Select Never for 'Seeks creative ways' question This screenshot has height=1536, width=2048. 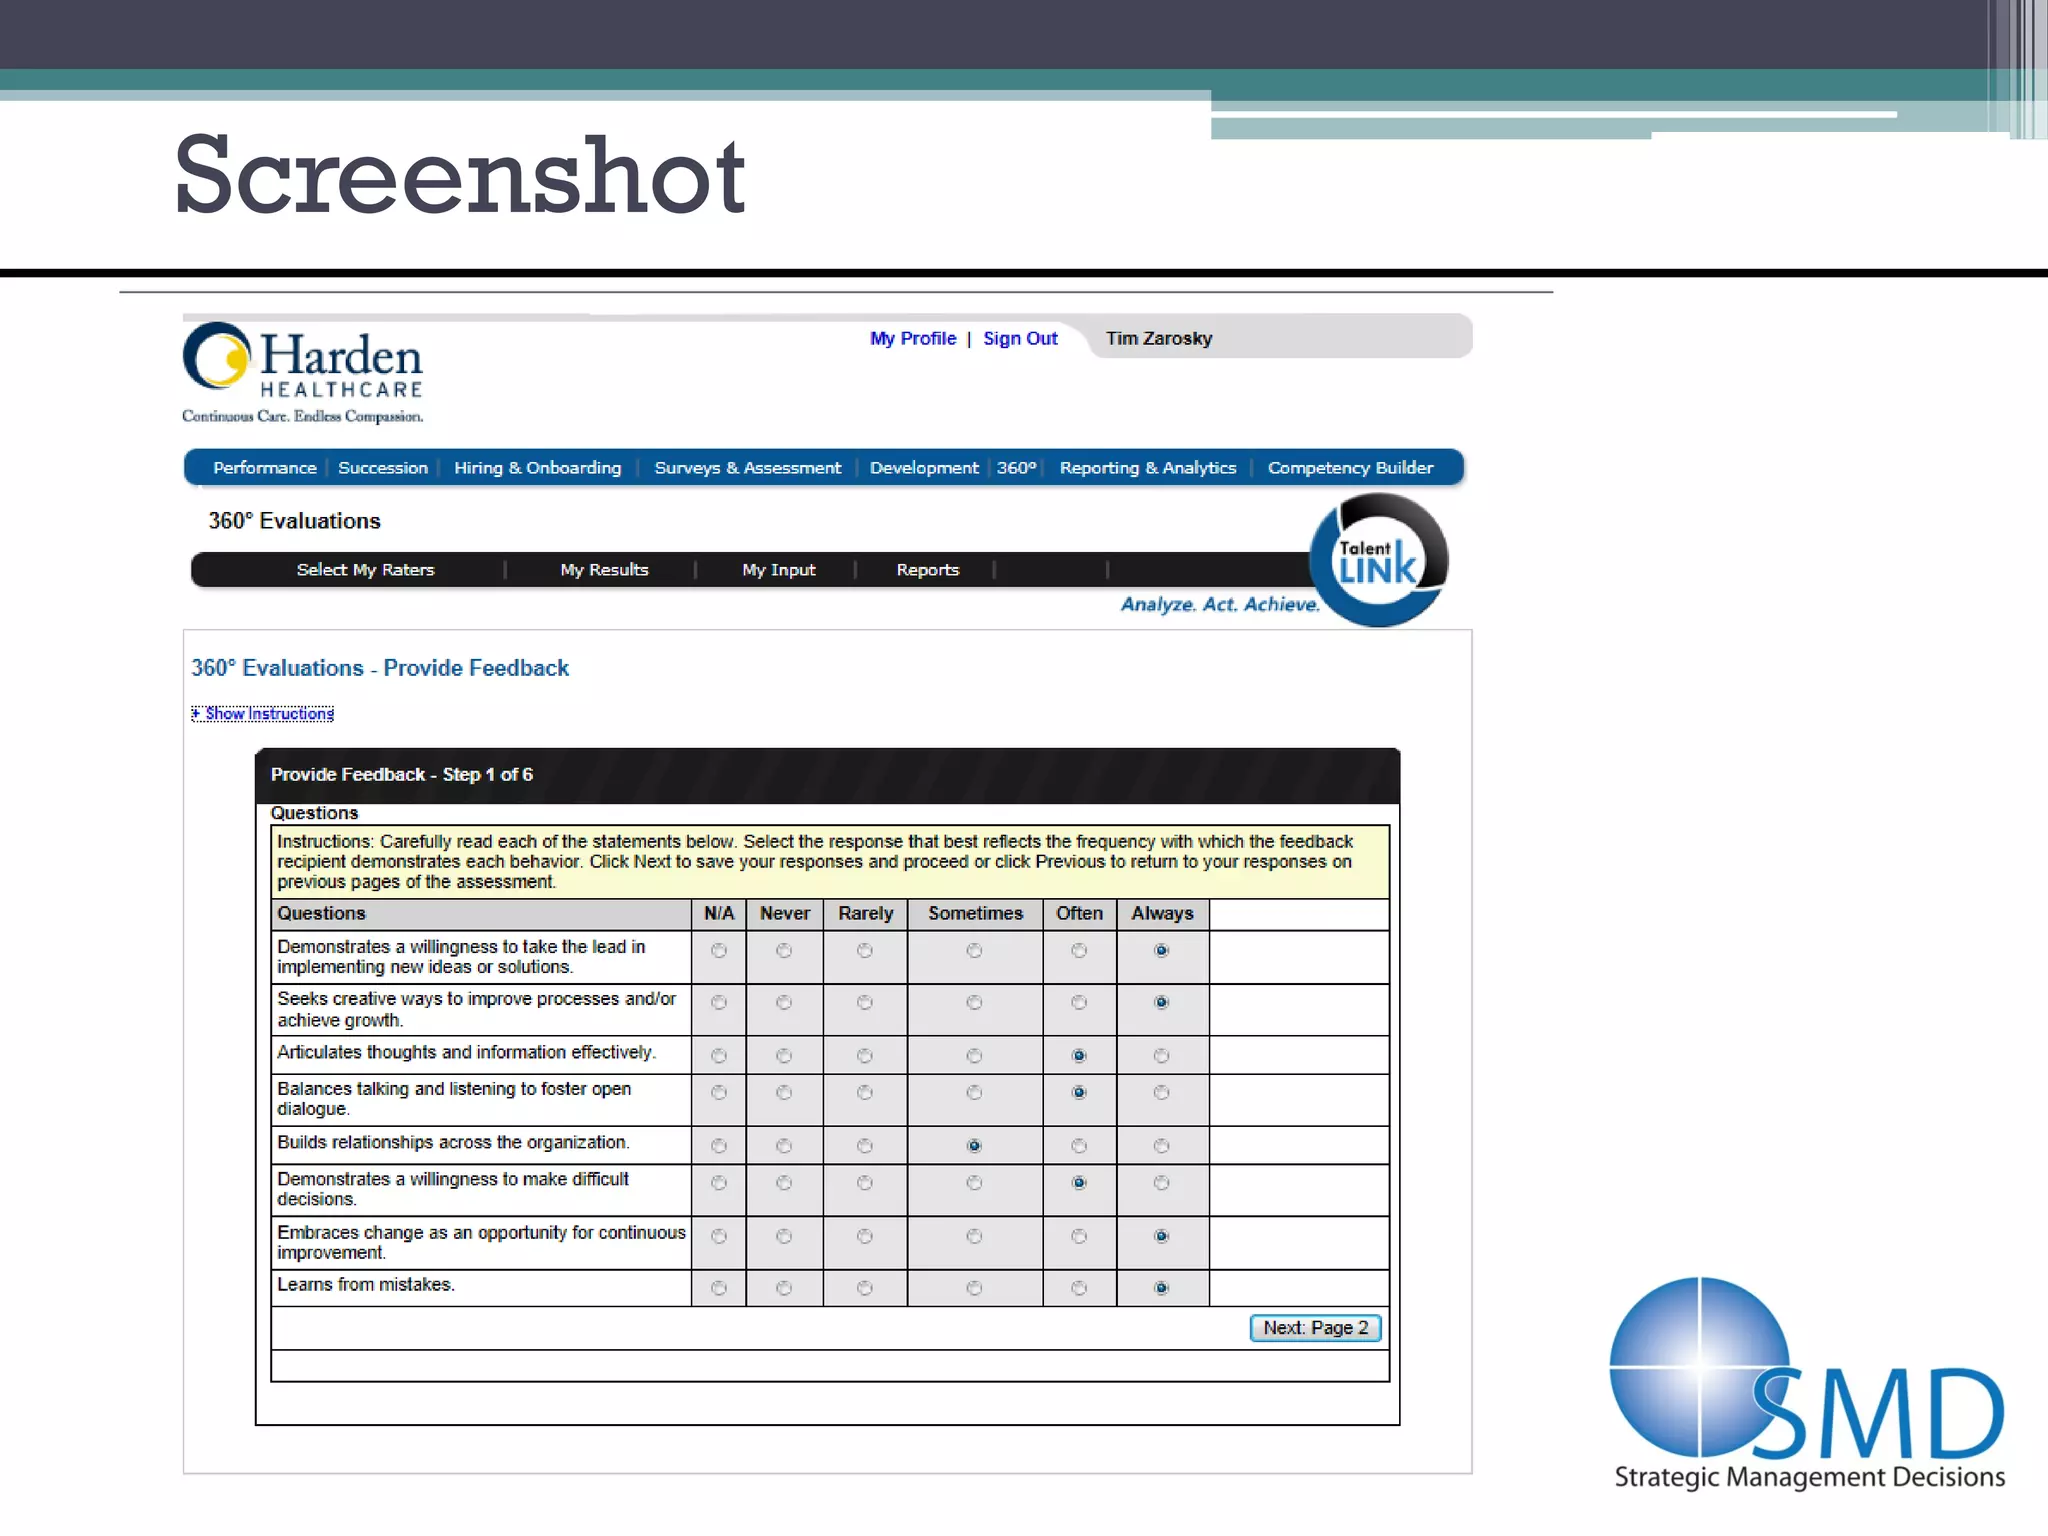coord(784,1003)
